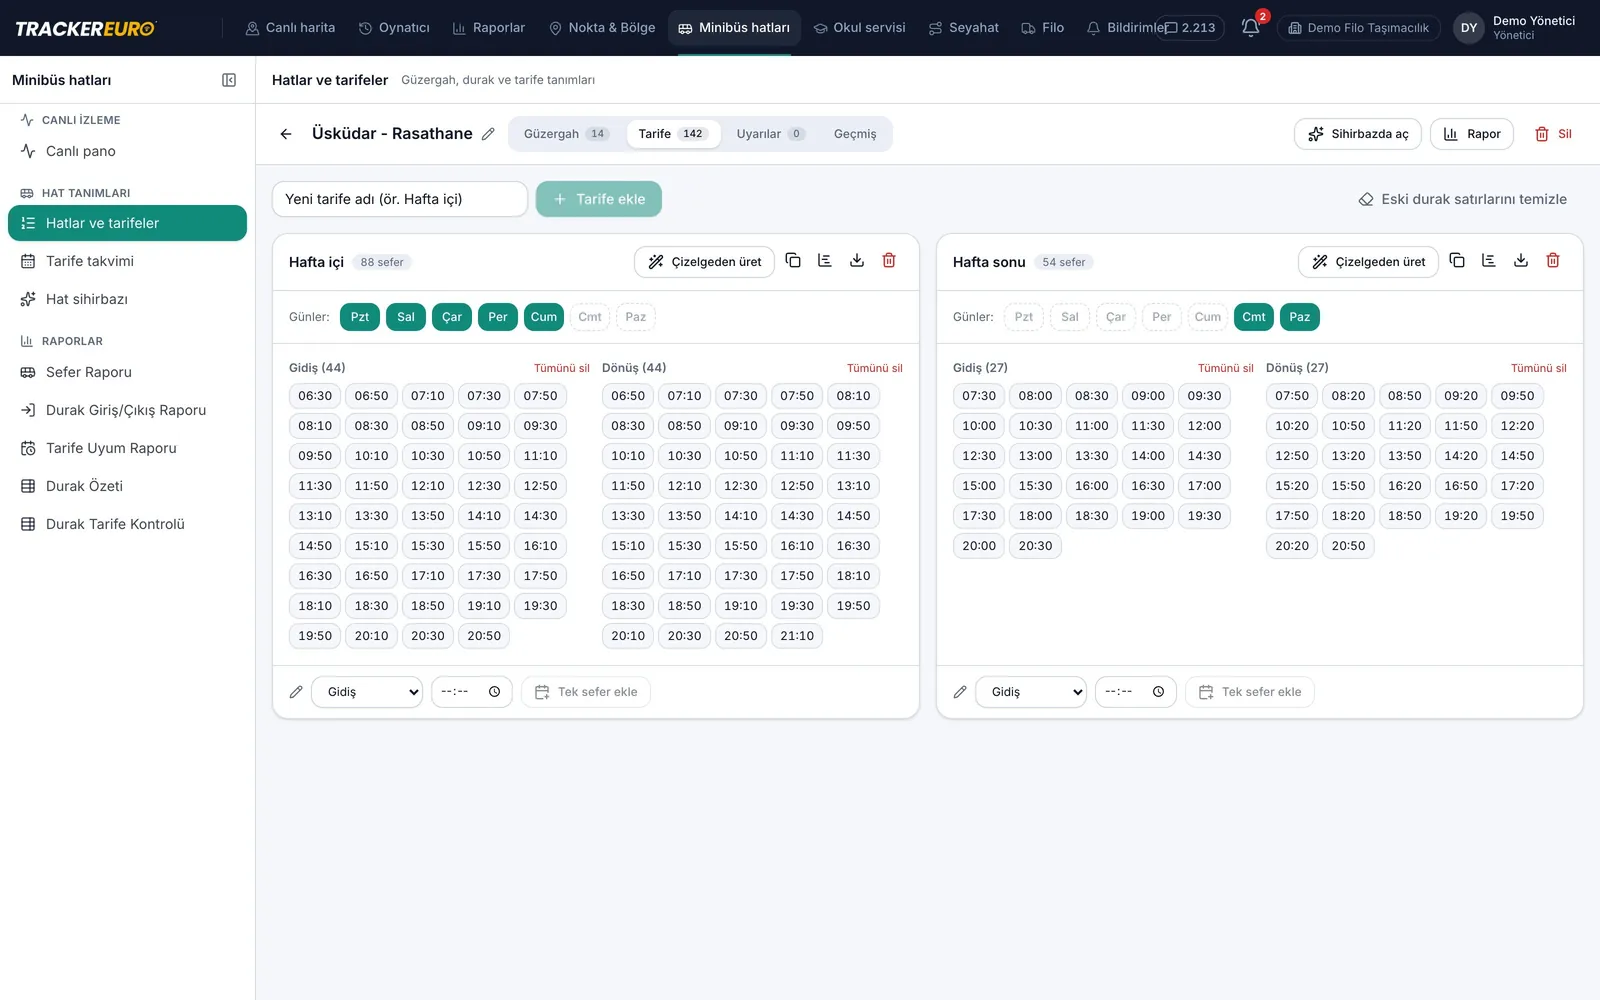Collapse the Minibüs hatları sidebar panel icon

pos(229,80)
